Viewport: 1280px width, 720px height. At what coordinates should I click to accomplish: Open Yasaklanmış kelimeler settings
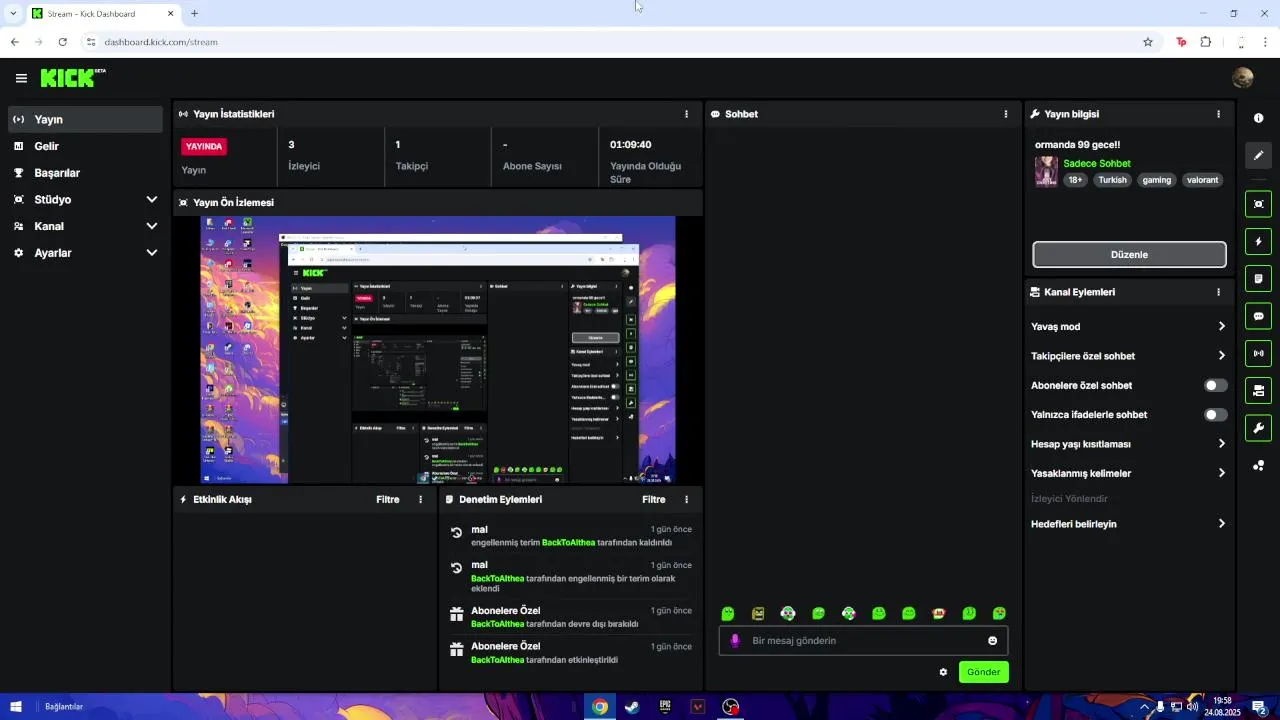[1128, 473]
